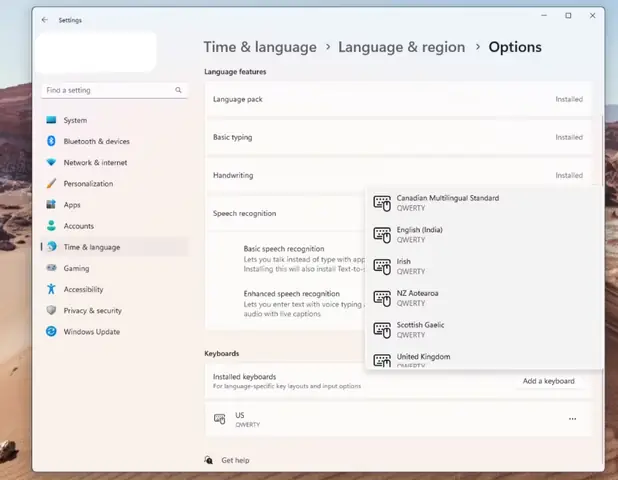Open Gaming settings
Screen dimensions: 618x480
(114, 268)
